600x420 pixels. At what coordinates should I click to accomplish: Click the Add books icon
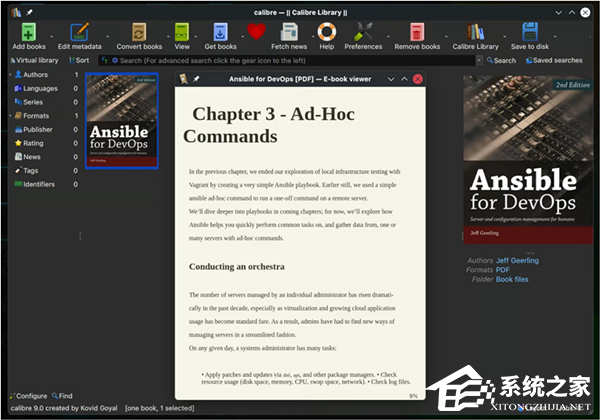pos(29,32)
